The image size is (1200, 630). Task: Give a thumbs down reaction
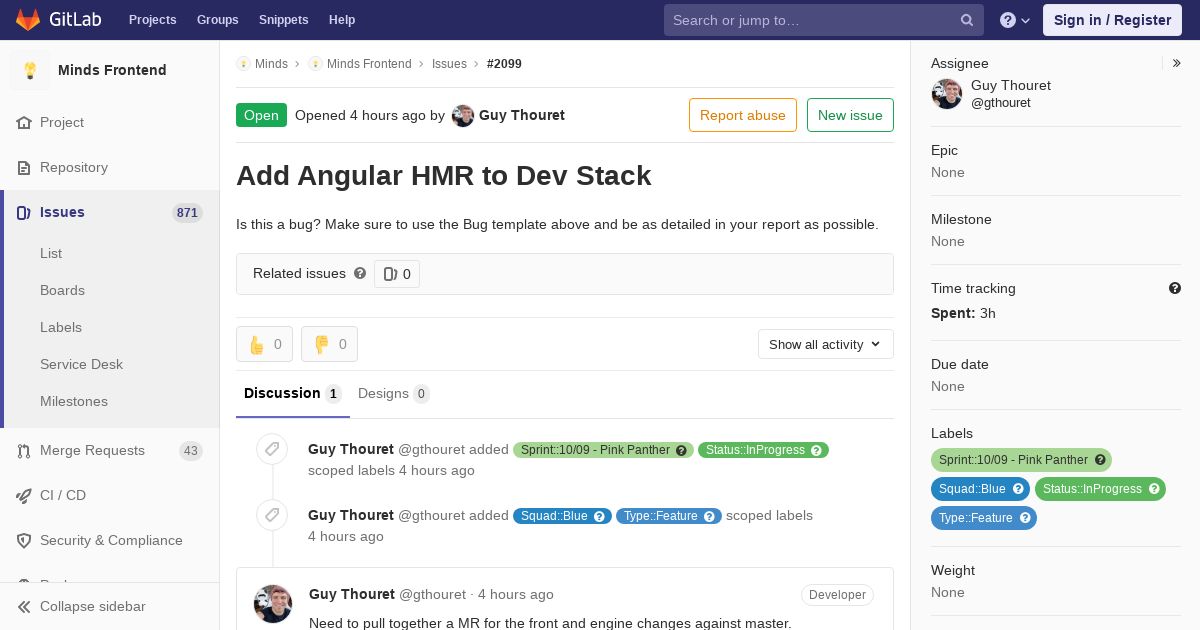click(x=330, y=344)
